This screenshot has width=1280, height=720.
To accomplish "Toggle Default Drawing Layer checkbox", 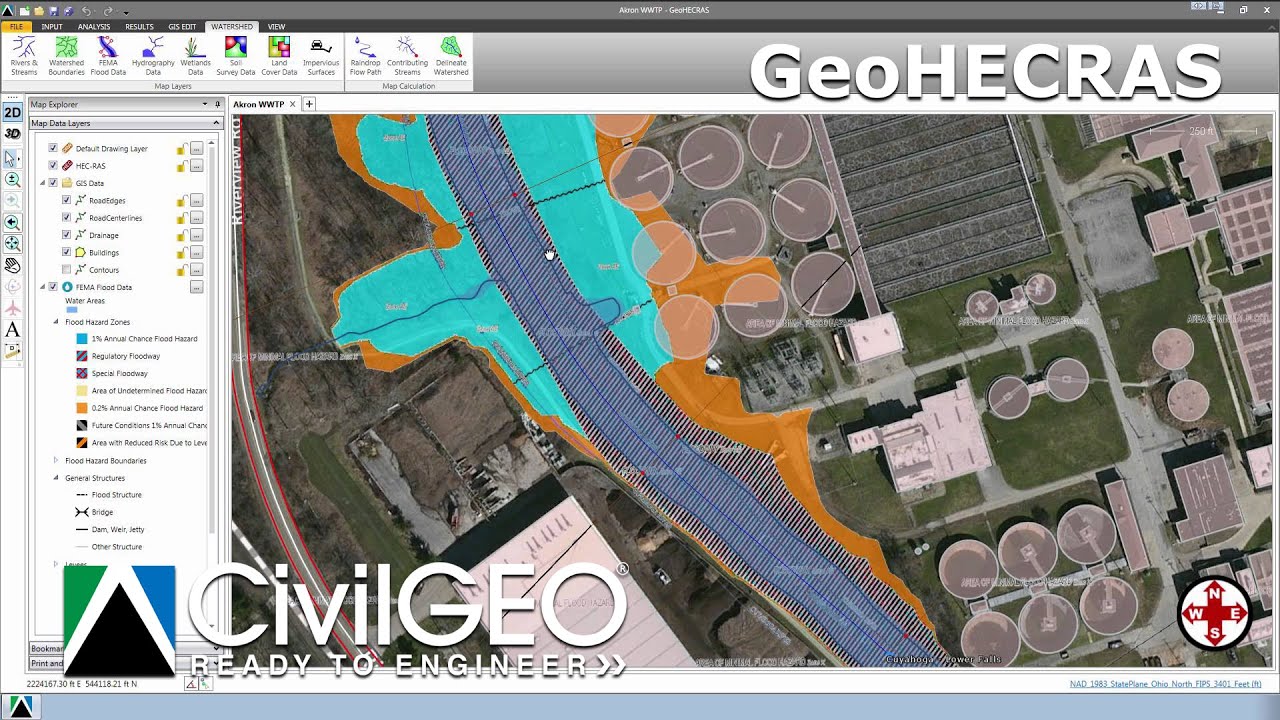I will coord(54,148).
